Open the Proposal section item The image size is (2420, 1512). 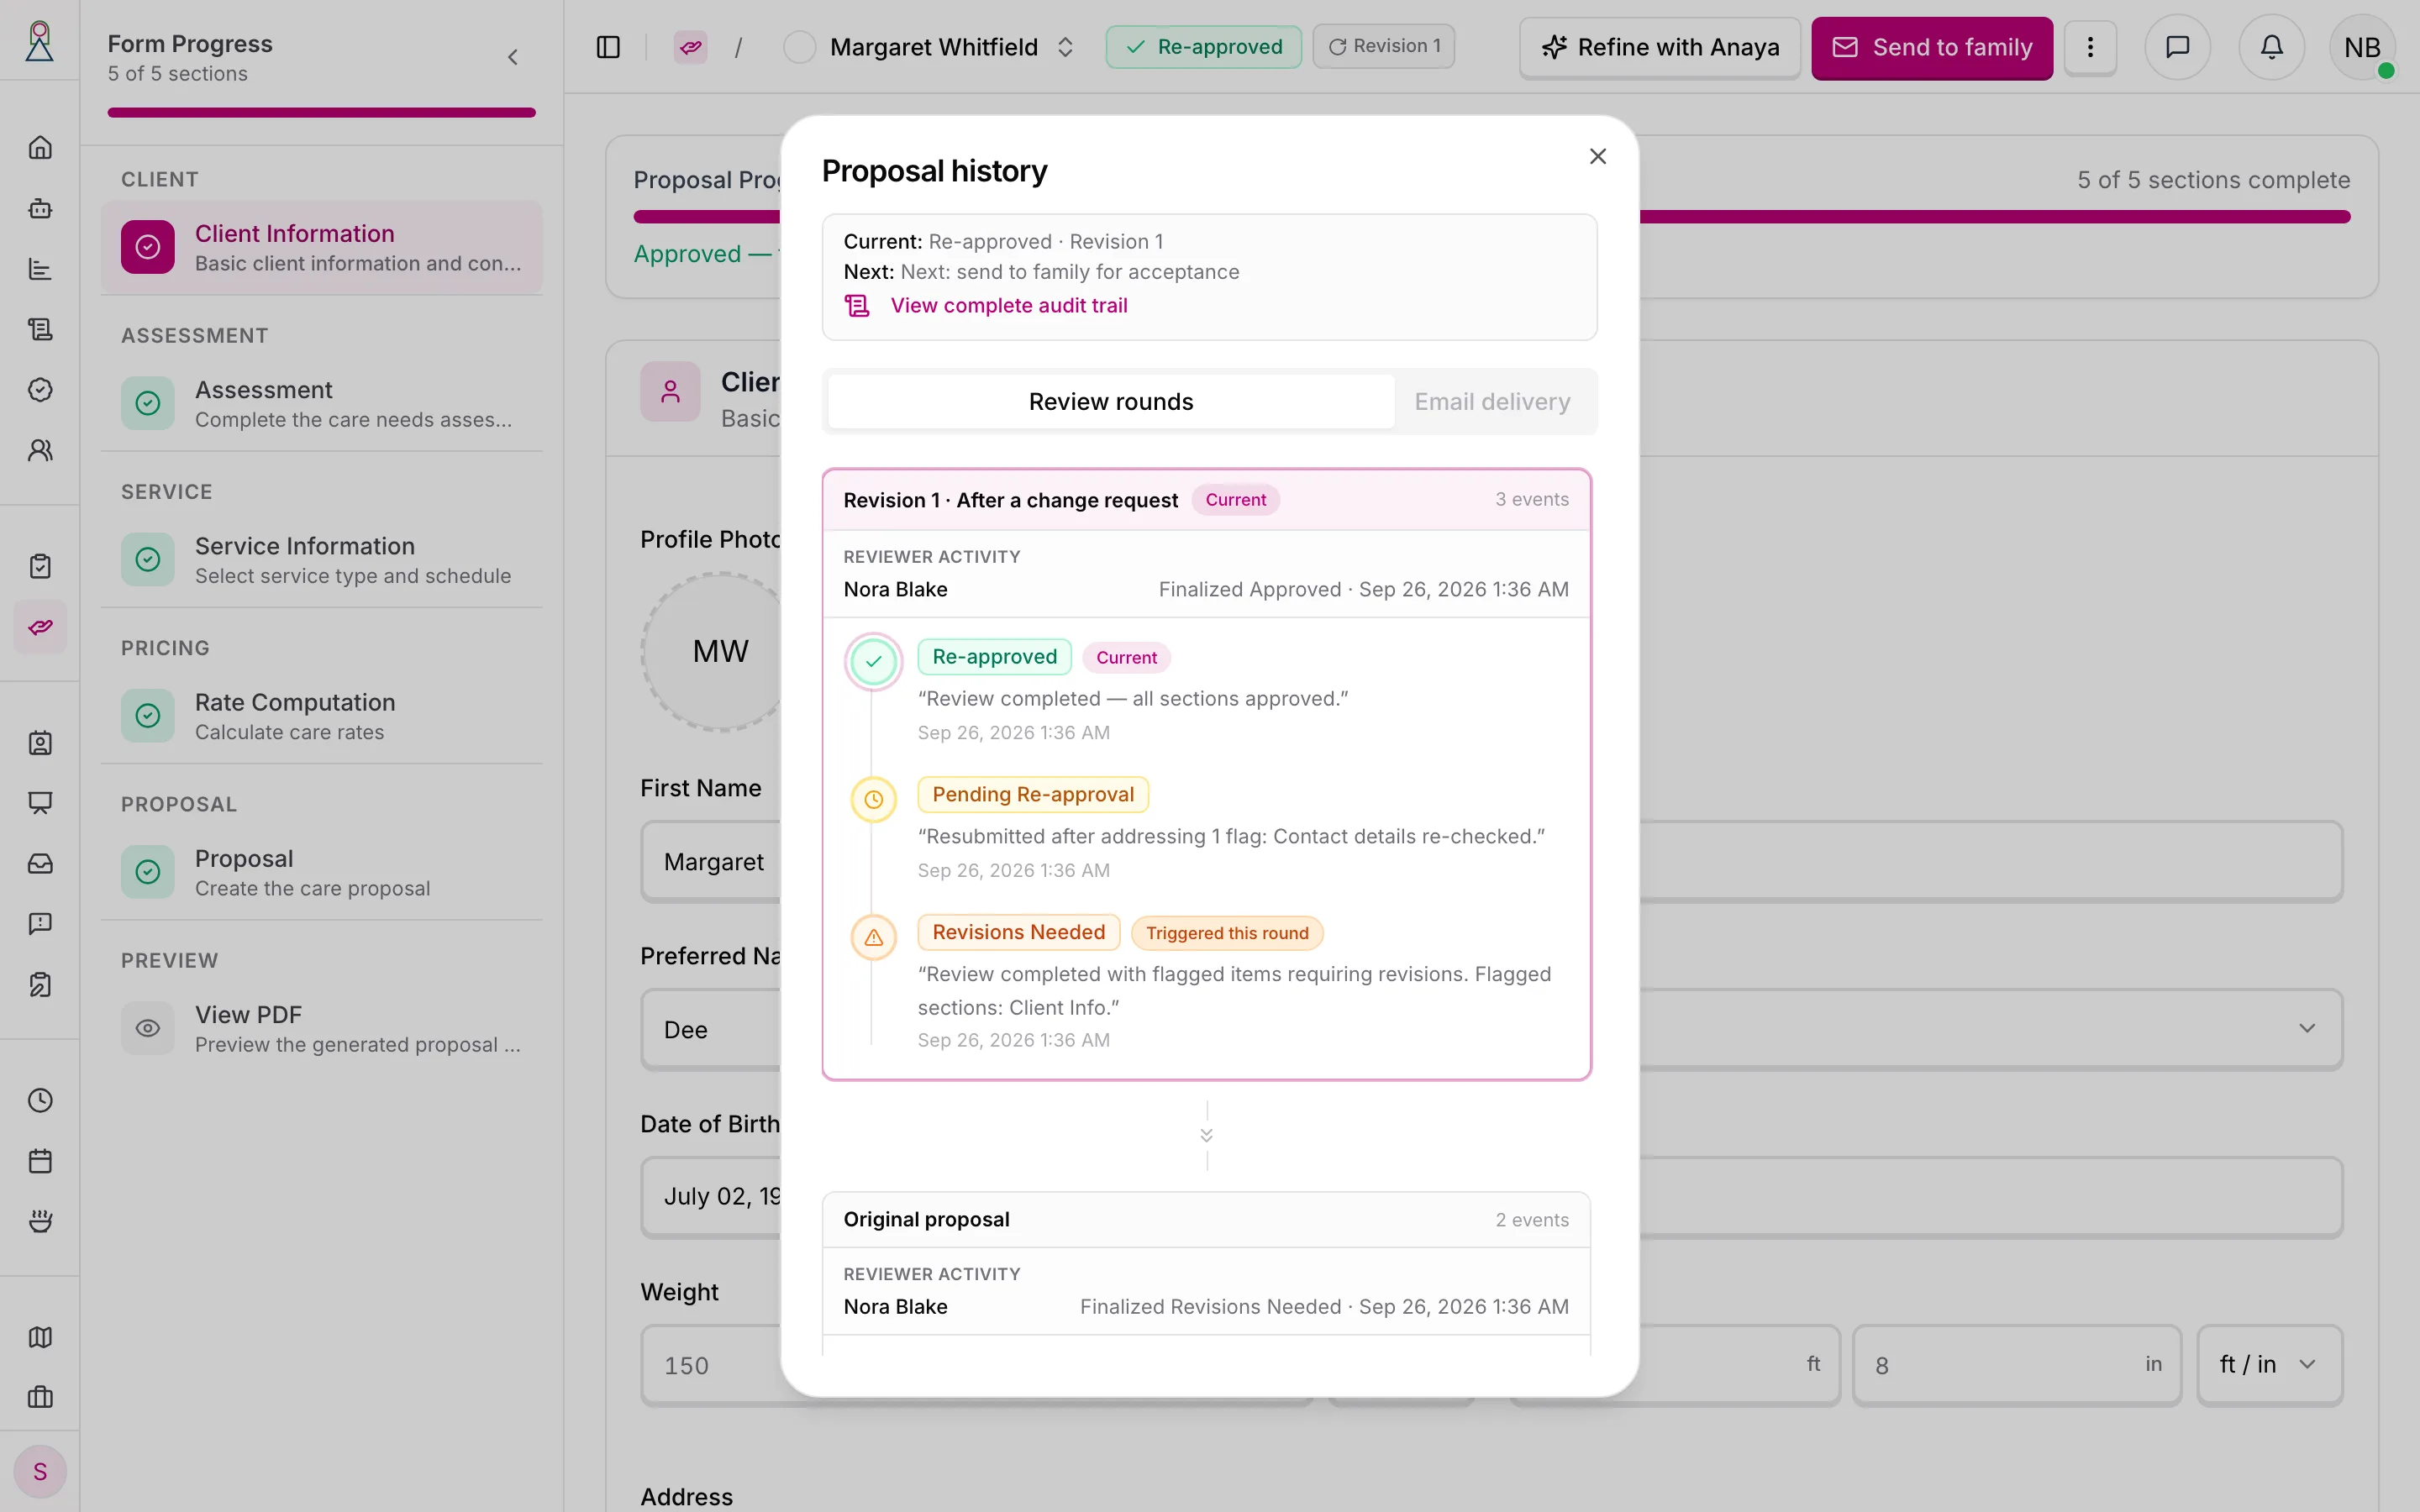click(322, 872)
